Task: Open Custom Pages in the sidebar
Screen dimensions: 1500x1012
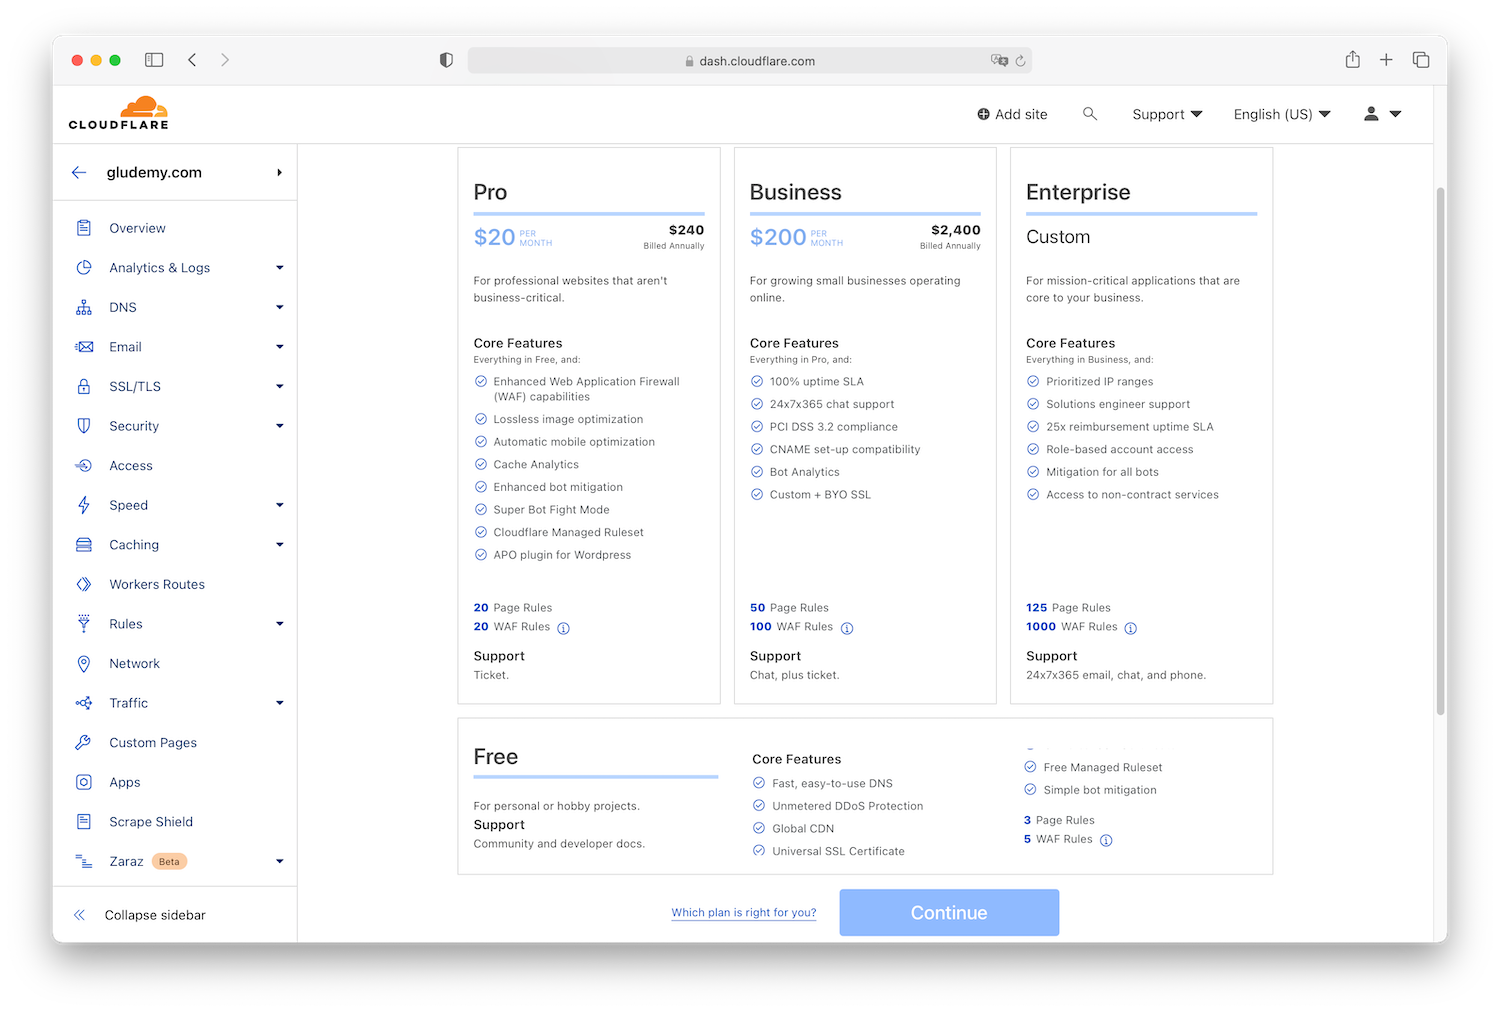Action: click(153, 743)
